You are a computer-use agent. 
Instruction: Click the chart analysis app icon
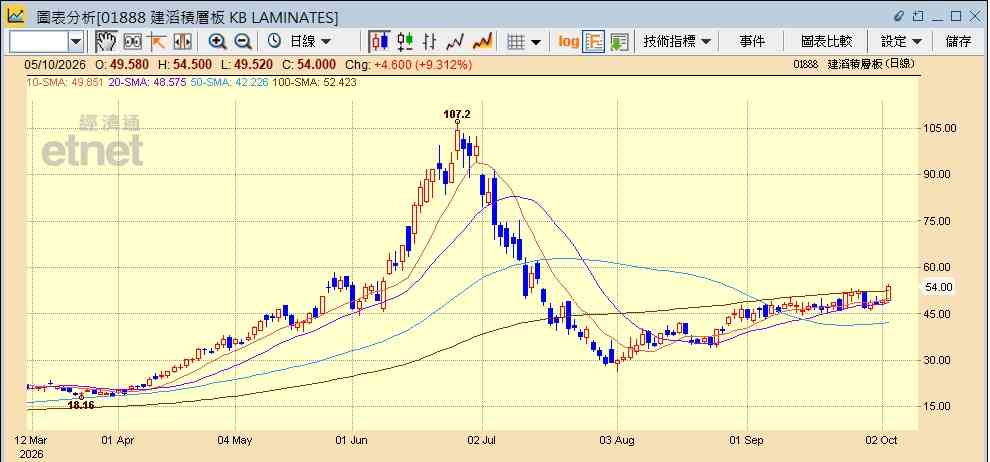click(x=16, y=15)
